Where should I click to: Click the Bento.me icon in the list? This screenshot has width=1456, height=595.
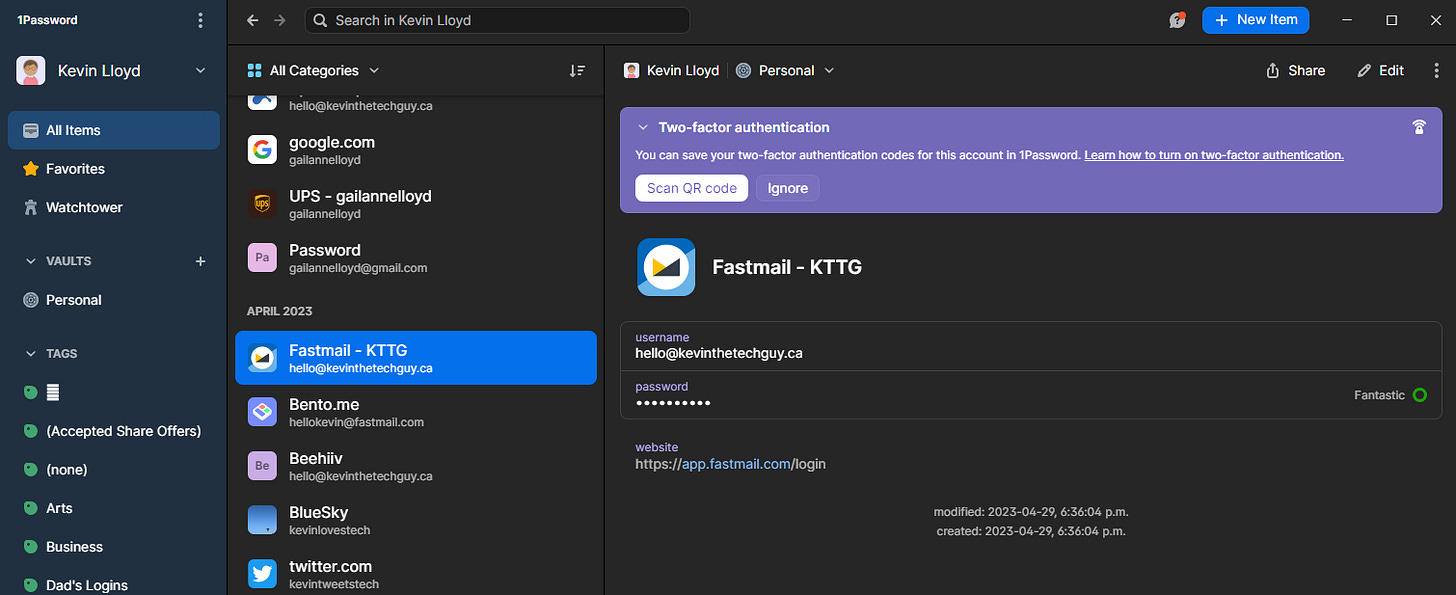262,412
